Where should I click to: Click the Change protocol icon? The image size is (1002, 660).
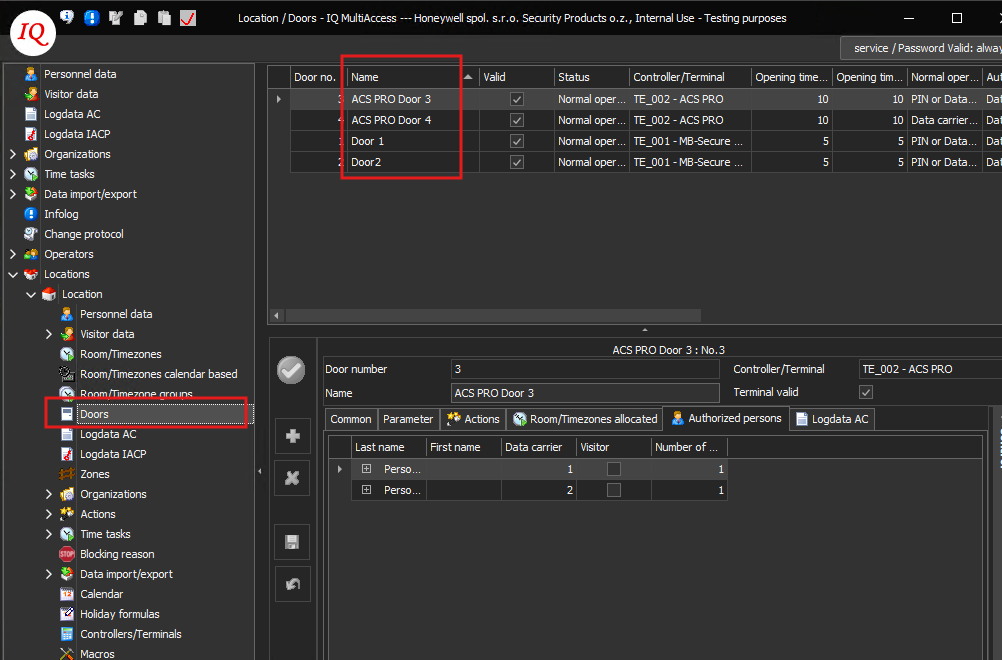click(31, 234)
